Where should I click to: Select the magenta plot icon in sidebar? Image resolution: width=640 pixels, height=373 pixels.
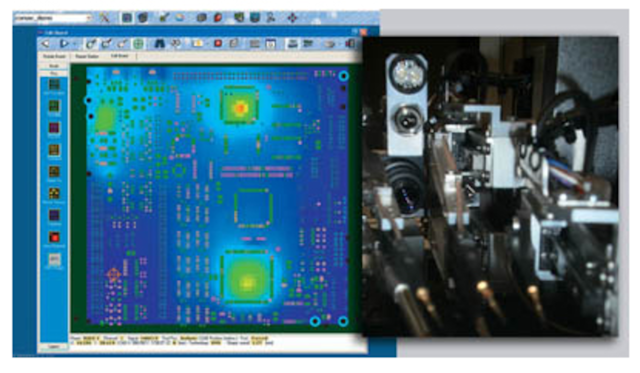[x=54, y=128]
